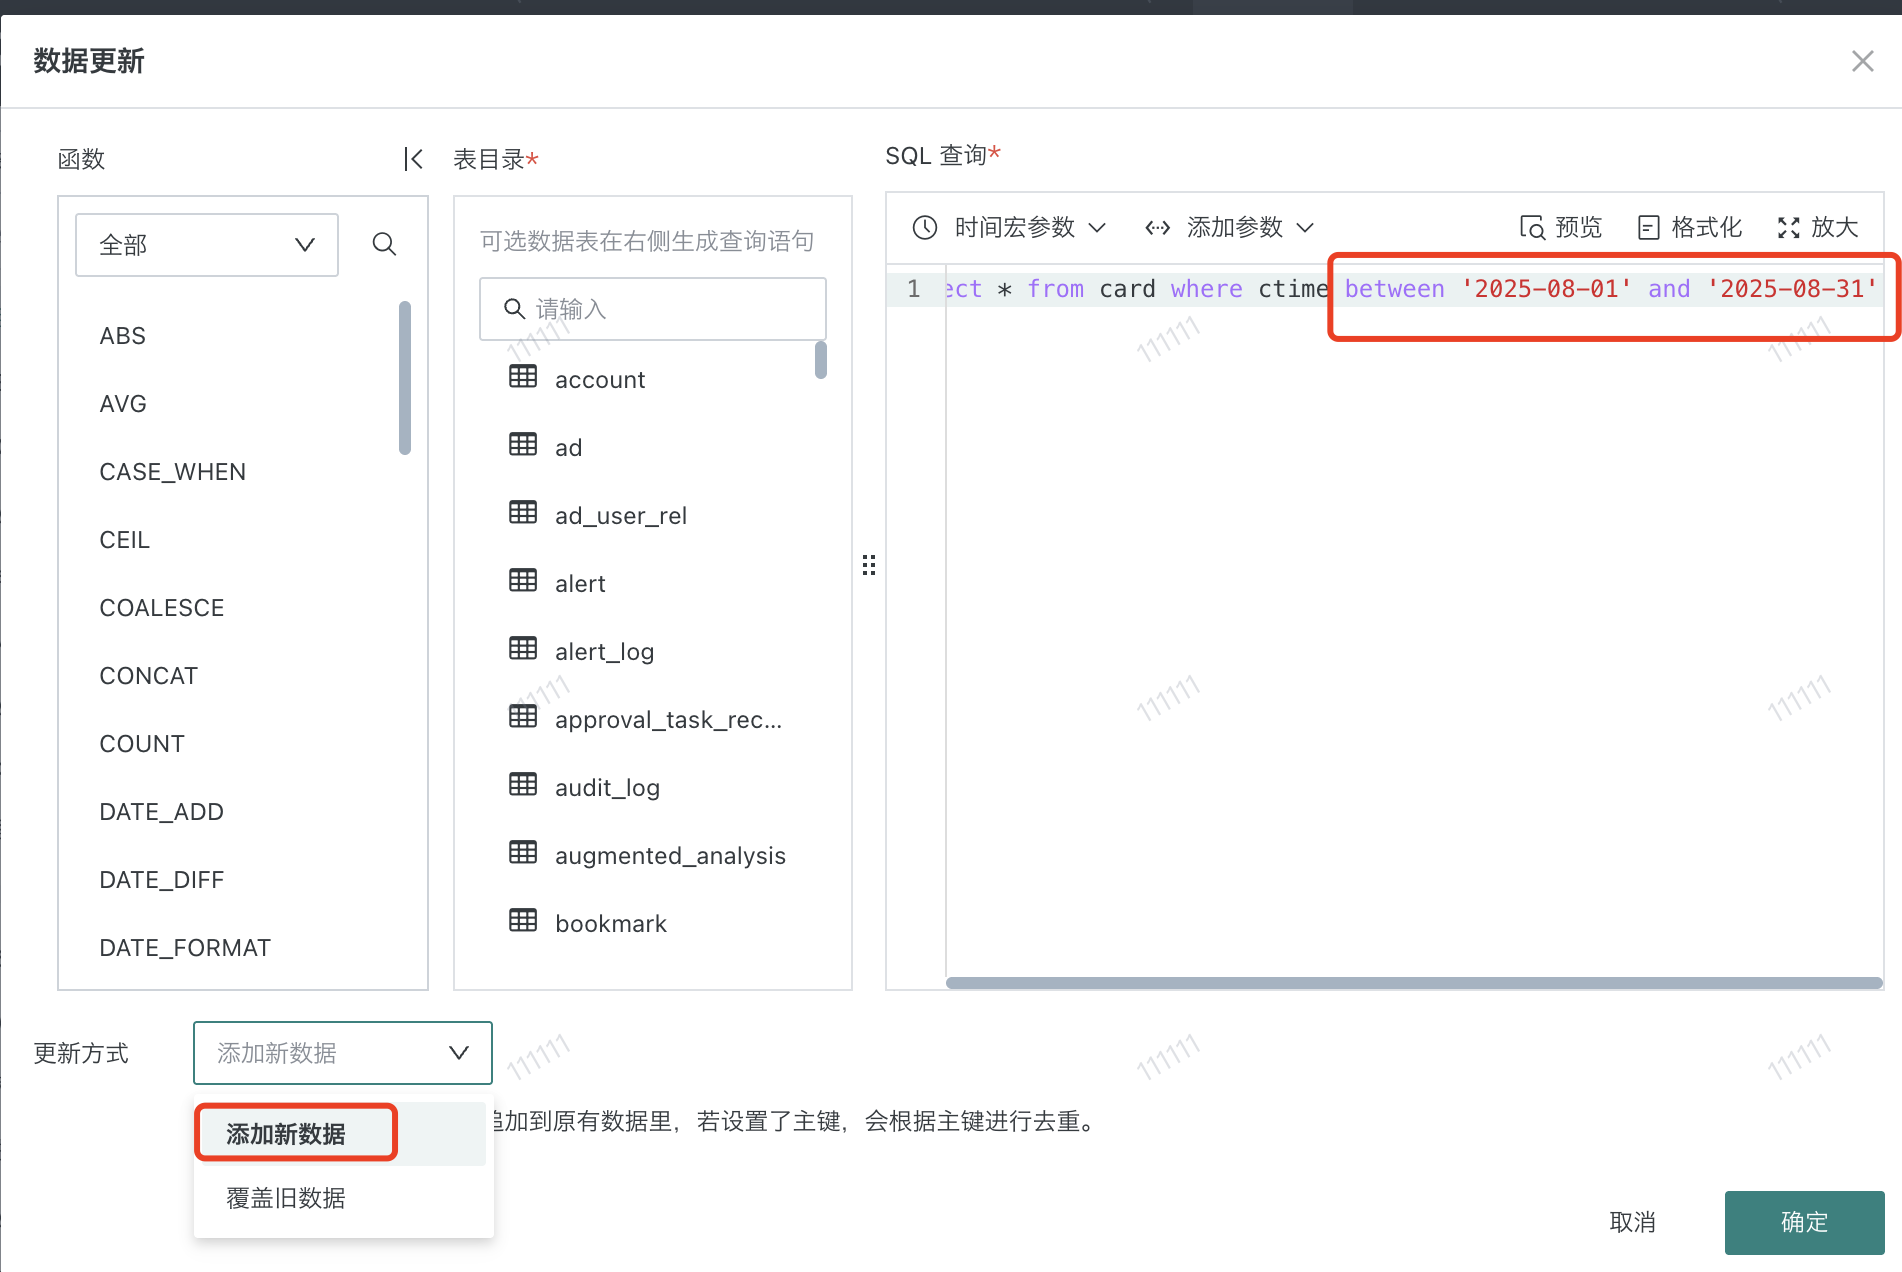Viewport: 1902px width, 1272px height.
Task: Select the augmented_analysis table name
Action: 671,856
